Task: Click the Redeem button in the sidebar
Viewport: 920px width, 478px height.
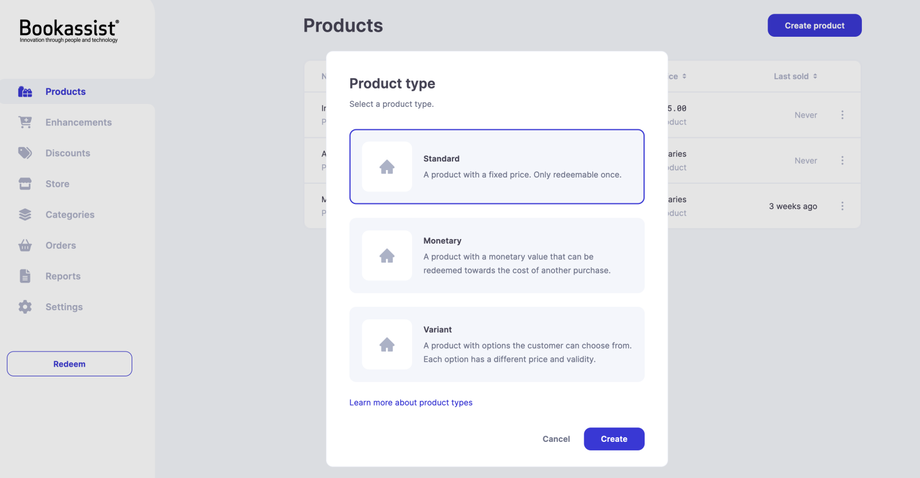Action: point(69,364)
